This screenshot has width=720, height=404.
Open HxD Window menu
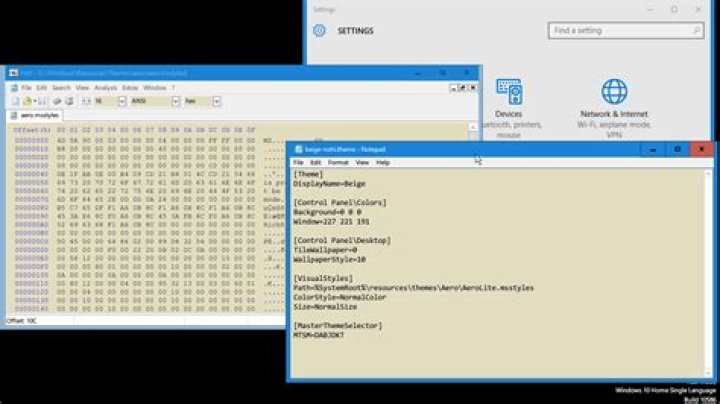pyautogui.click(x=155, y=88)
